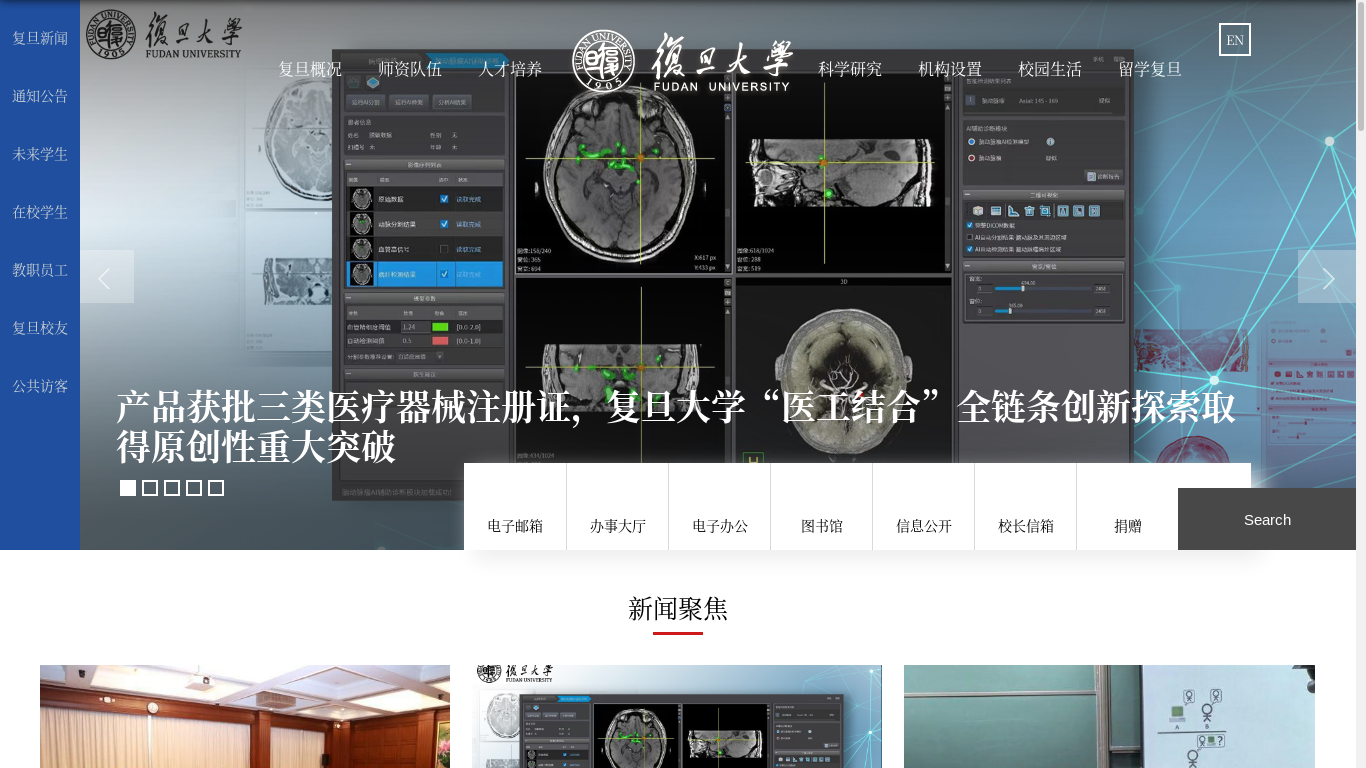
Task: Click the central Fudan University logo
Action: [681, 61]
